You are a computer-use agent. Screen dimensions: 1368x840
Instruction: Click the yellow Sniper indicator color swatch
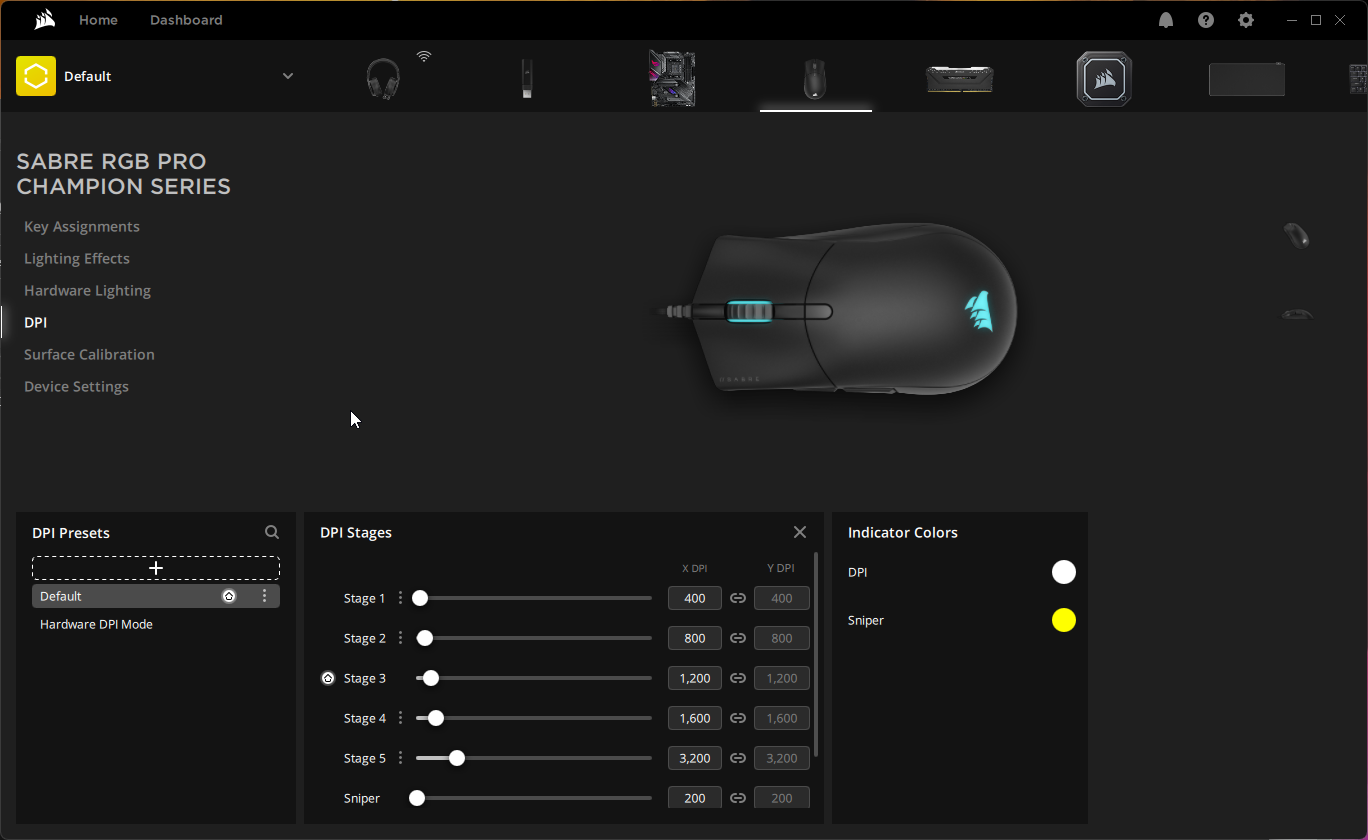pos(1064,620)
